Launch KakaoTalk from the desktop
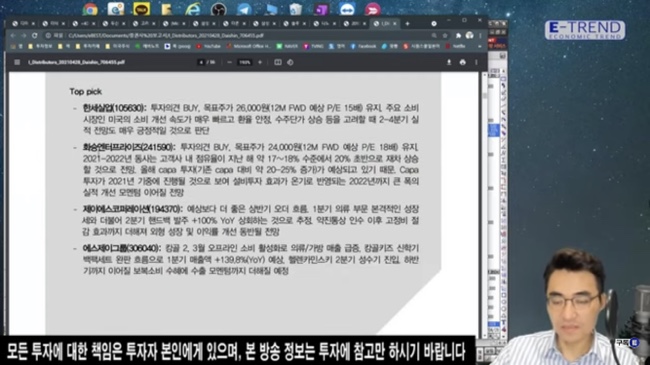This screenshot has height=365, width=650. [x=141, y=9]
